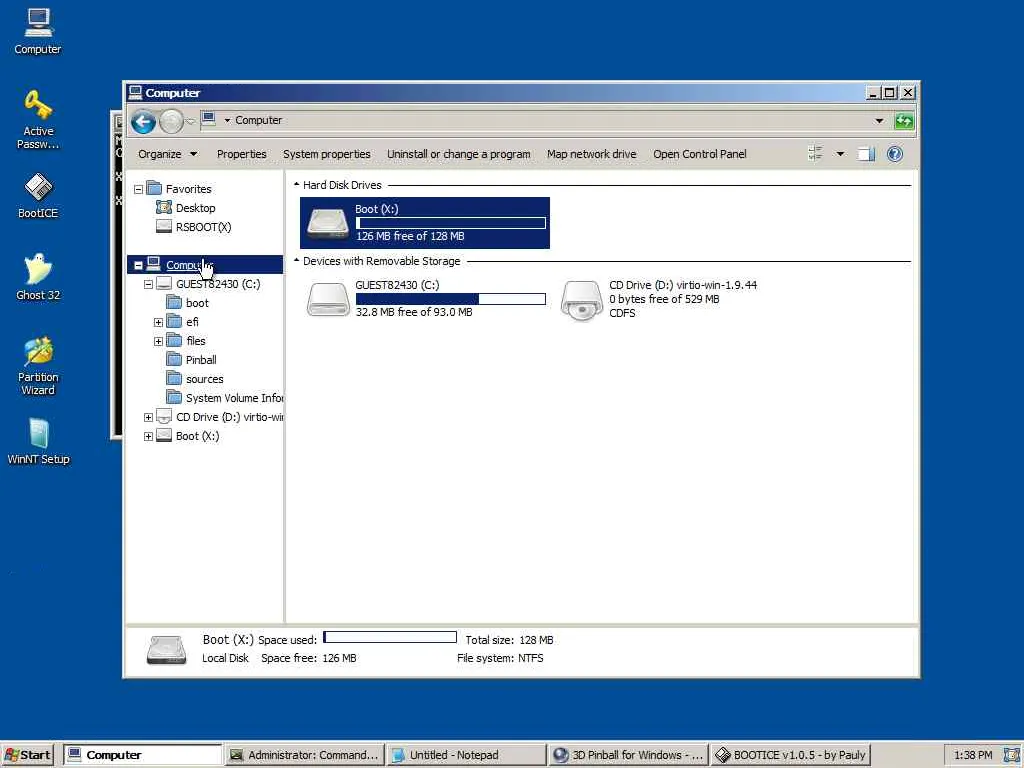Open the address bar history dropdown
This screenshot has height=768, width=1024.
(879, 121)
